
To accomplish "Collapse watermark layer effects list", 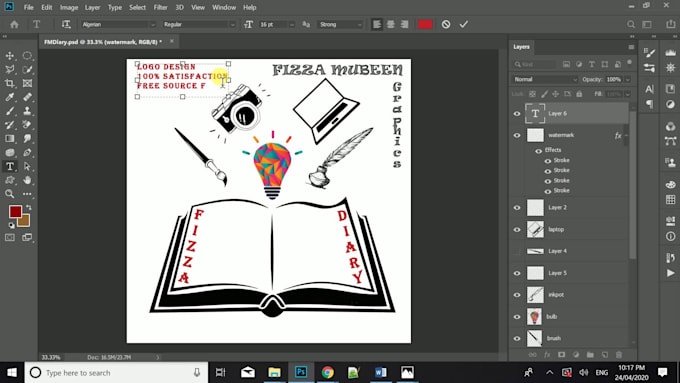I will pos(627,135).
